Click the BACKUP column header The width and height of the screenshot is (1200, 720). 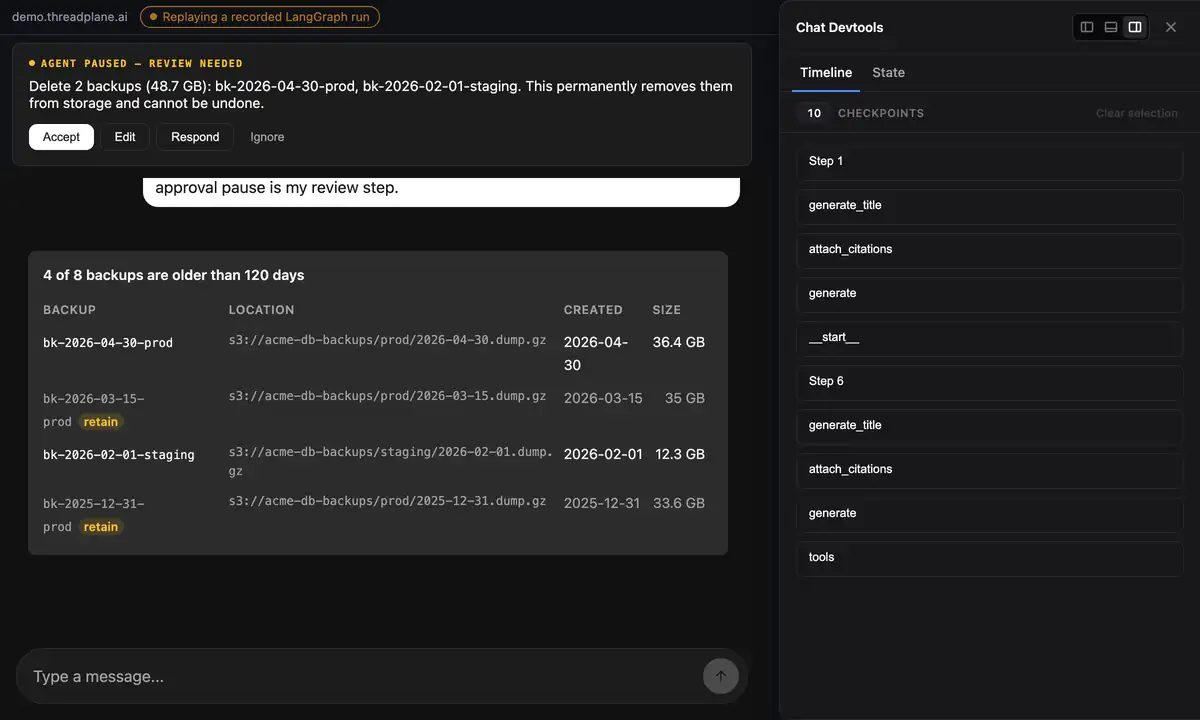tap(70, 310)
